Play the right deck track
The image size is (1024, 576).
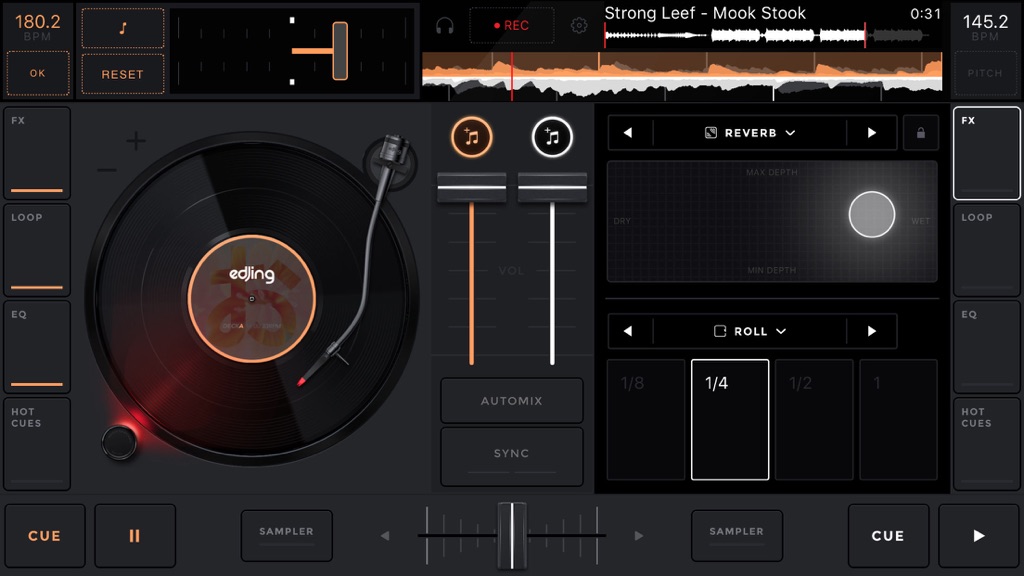pos(978,536)
